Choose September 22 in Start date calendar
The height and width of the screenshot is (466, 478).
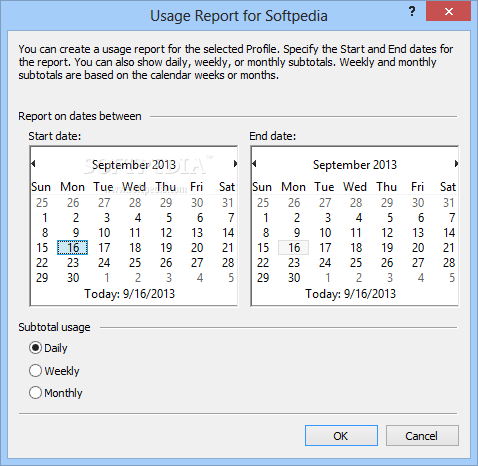pyautogui.click(x=42, y=263)
